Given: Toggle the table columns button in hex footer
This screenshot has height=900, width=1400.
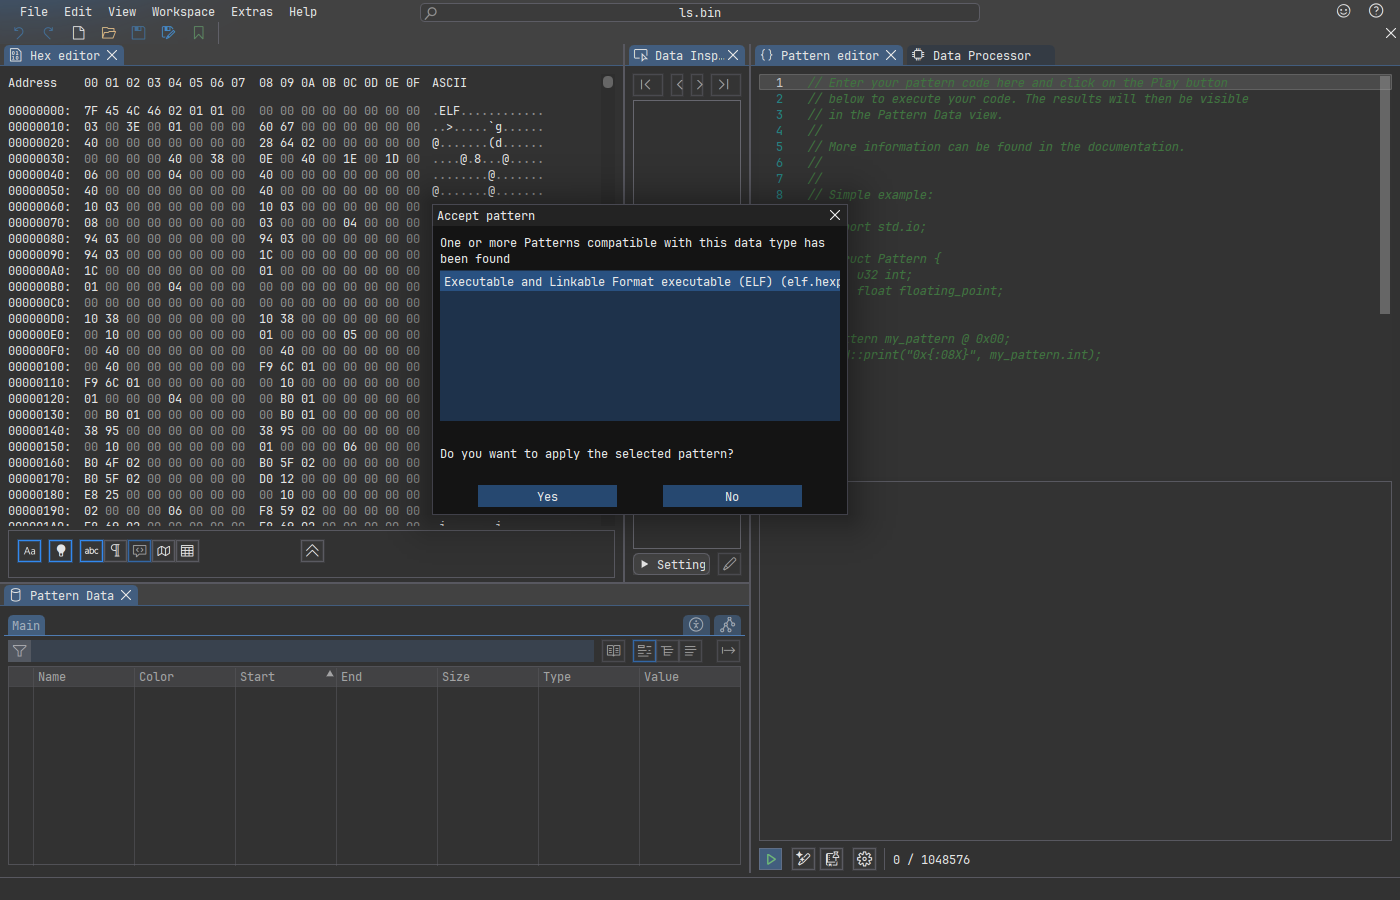Looking at the screenshot, I should tap(188, 551).
